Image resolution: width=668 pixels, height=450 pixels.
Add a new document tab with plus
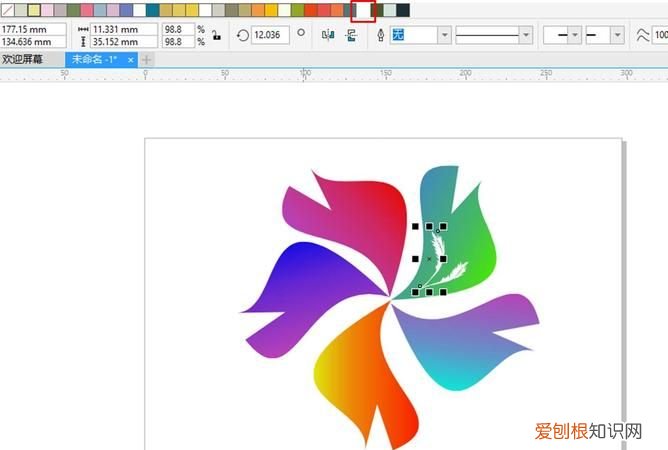(x=147, y=60)
